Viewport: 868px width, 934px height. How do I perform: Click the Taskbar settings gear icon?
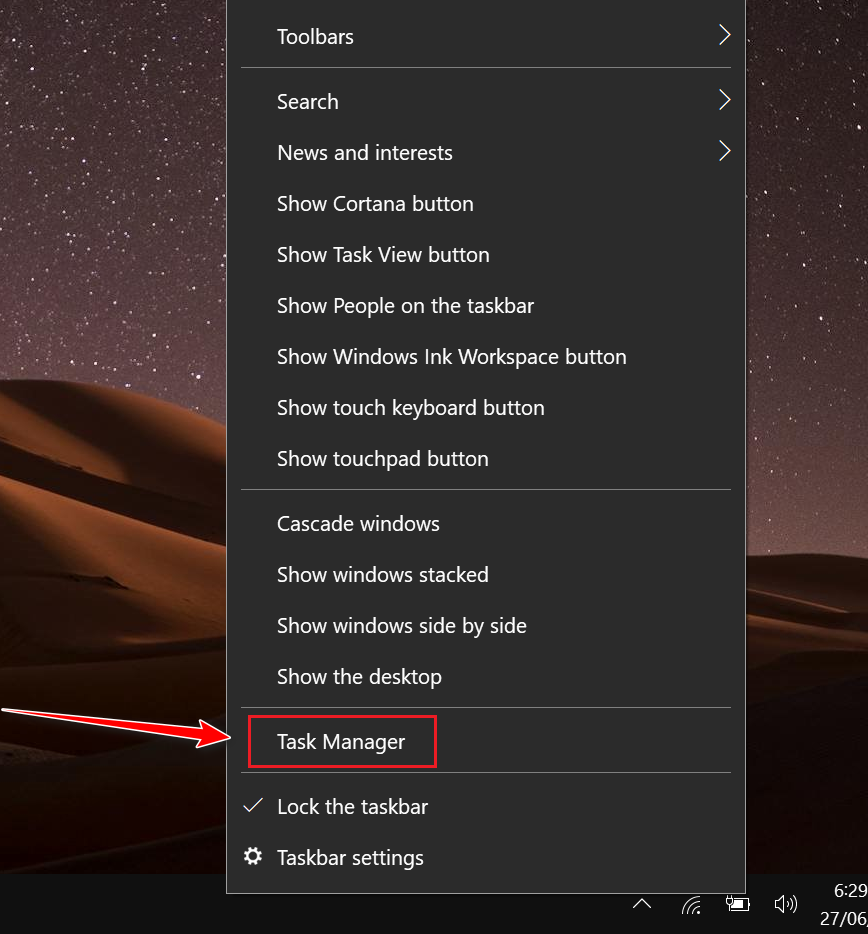click(253, 857)
